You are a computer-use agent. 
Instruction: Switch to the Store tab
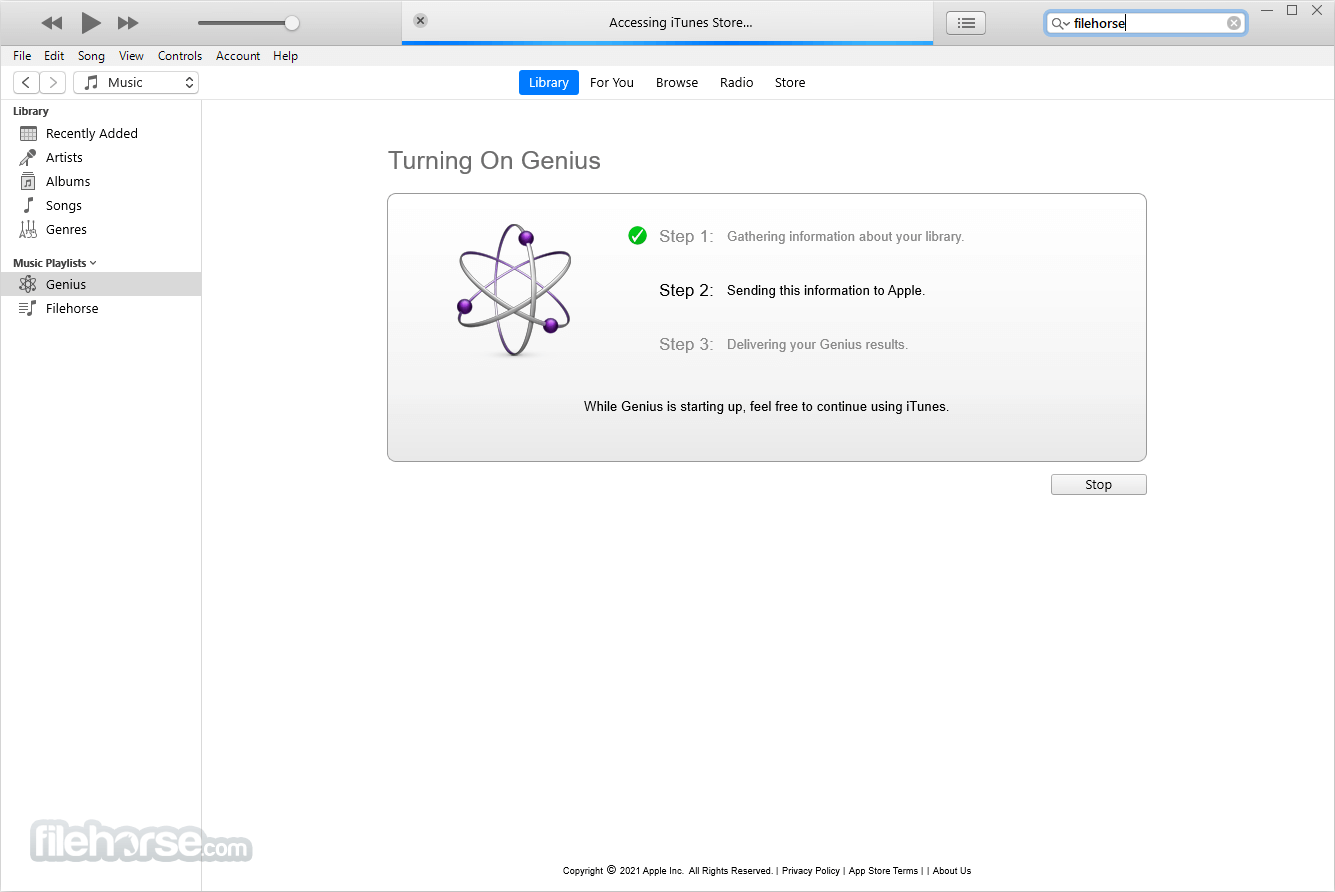pos(790,83)
